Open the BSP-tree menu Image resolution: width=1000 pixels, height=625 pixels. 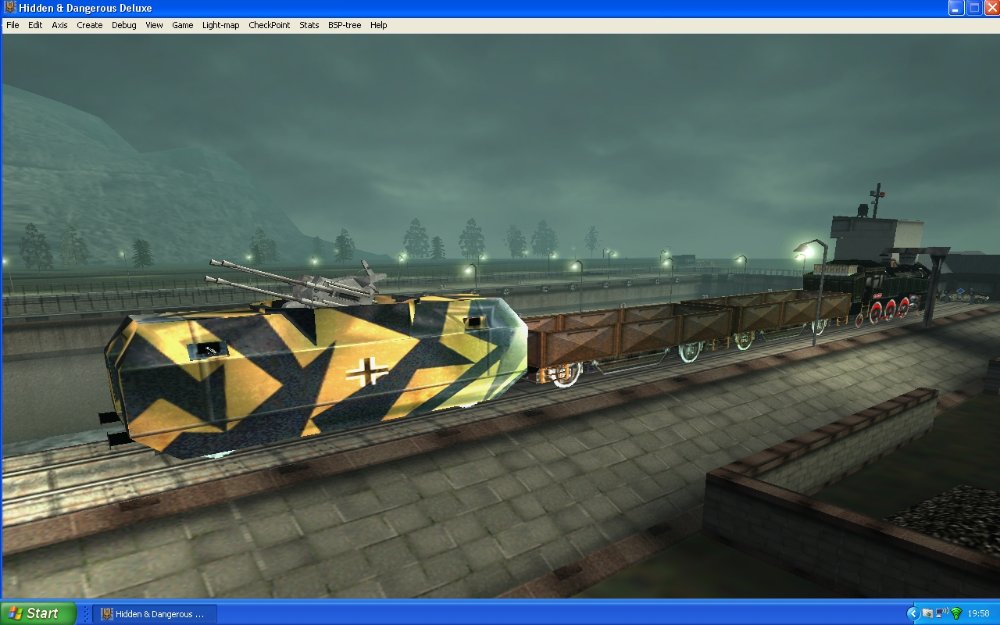pos(344,25)
